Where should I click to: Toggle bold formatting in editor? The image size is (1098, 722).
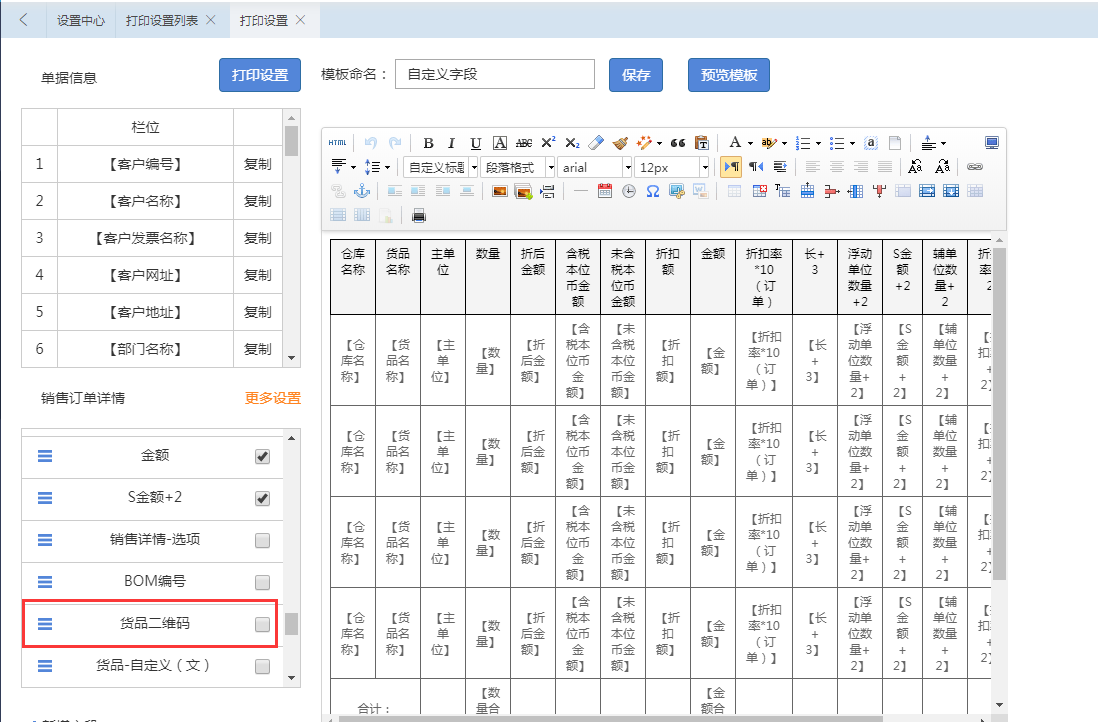coord(429,143)
